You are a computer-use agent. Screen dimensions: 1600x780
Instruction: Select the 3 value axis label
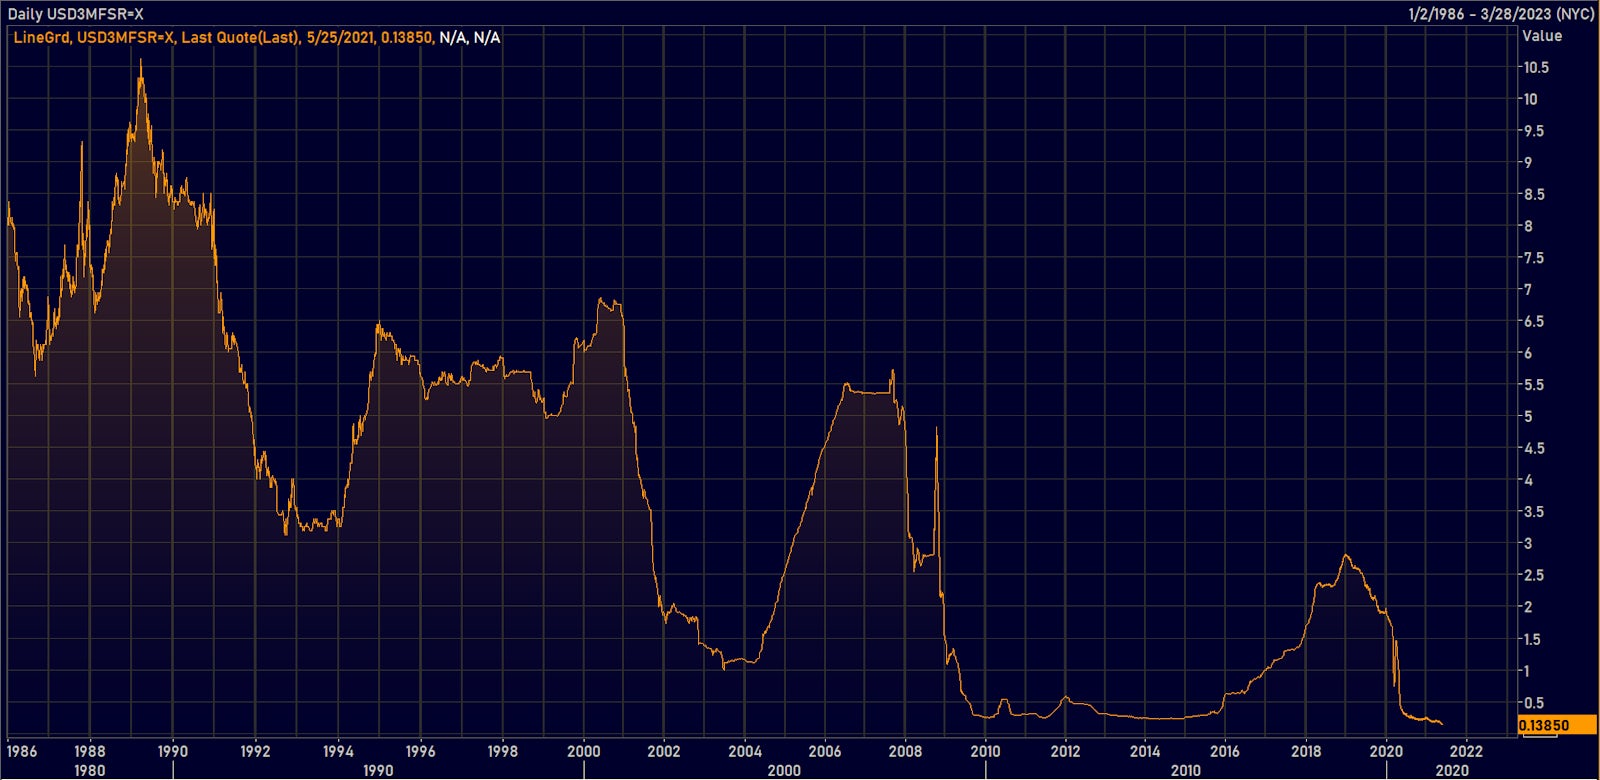tap(1527, 544)
